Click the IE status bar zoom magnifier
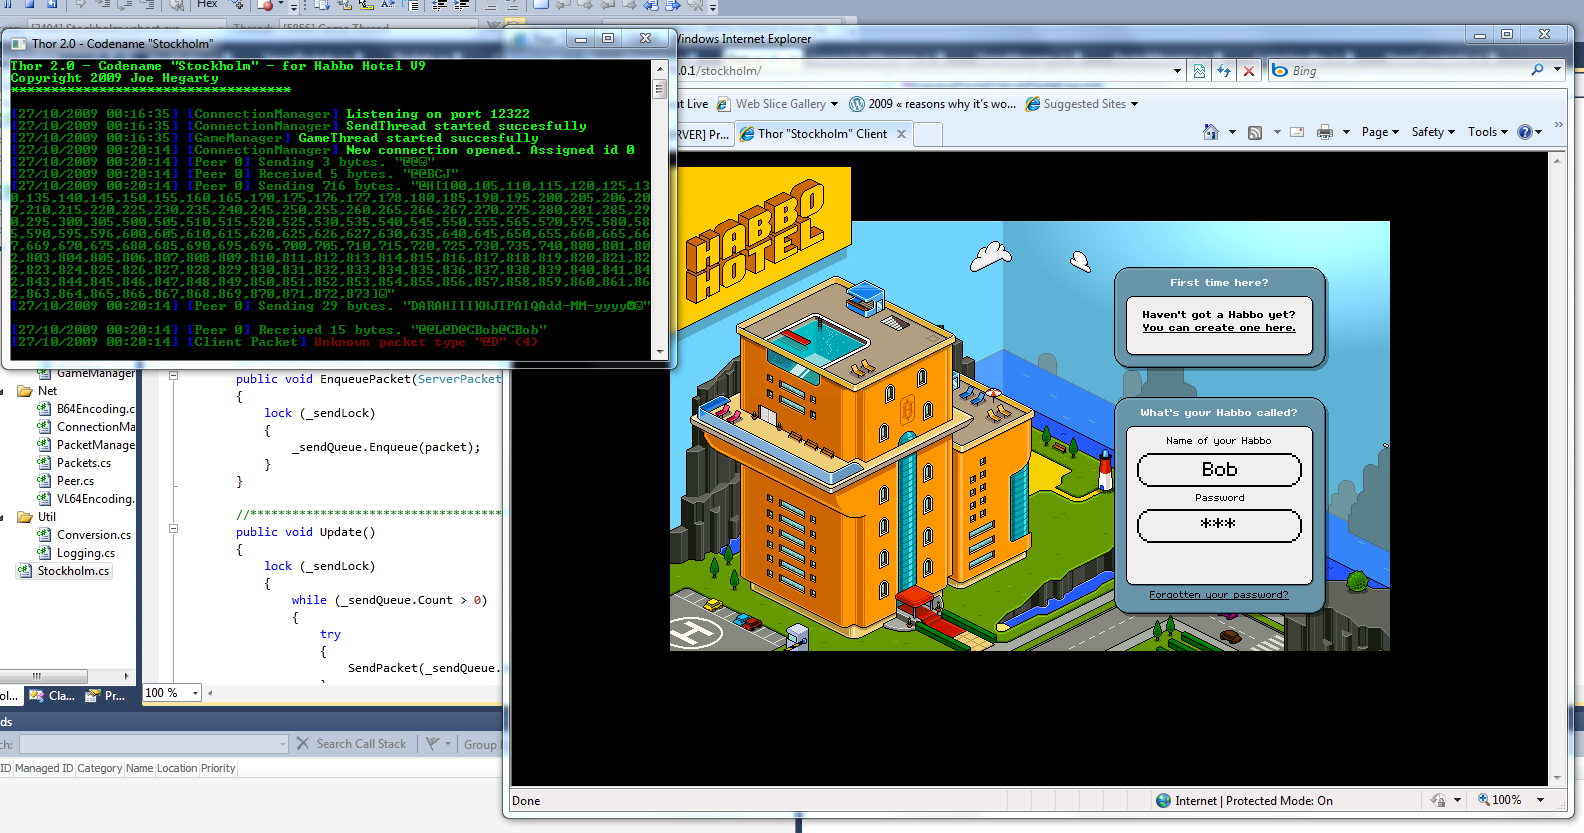The width and height of the screenshot is (1584, 833). 1484,800
